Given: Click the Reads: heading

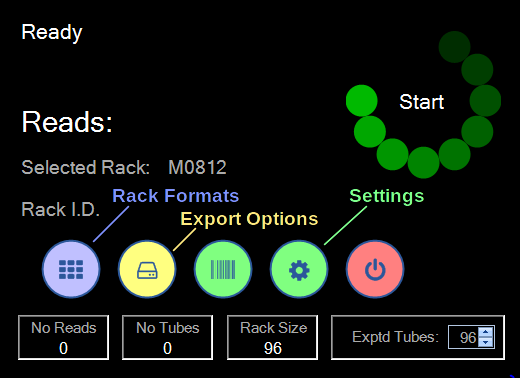Looking at the screenshot, I should coord(67,122).
